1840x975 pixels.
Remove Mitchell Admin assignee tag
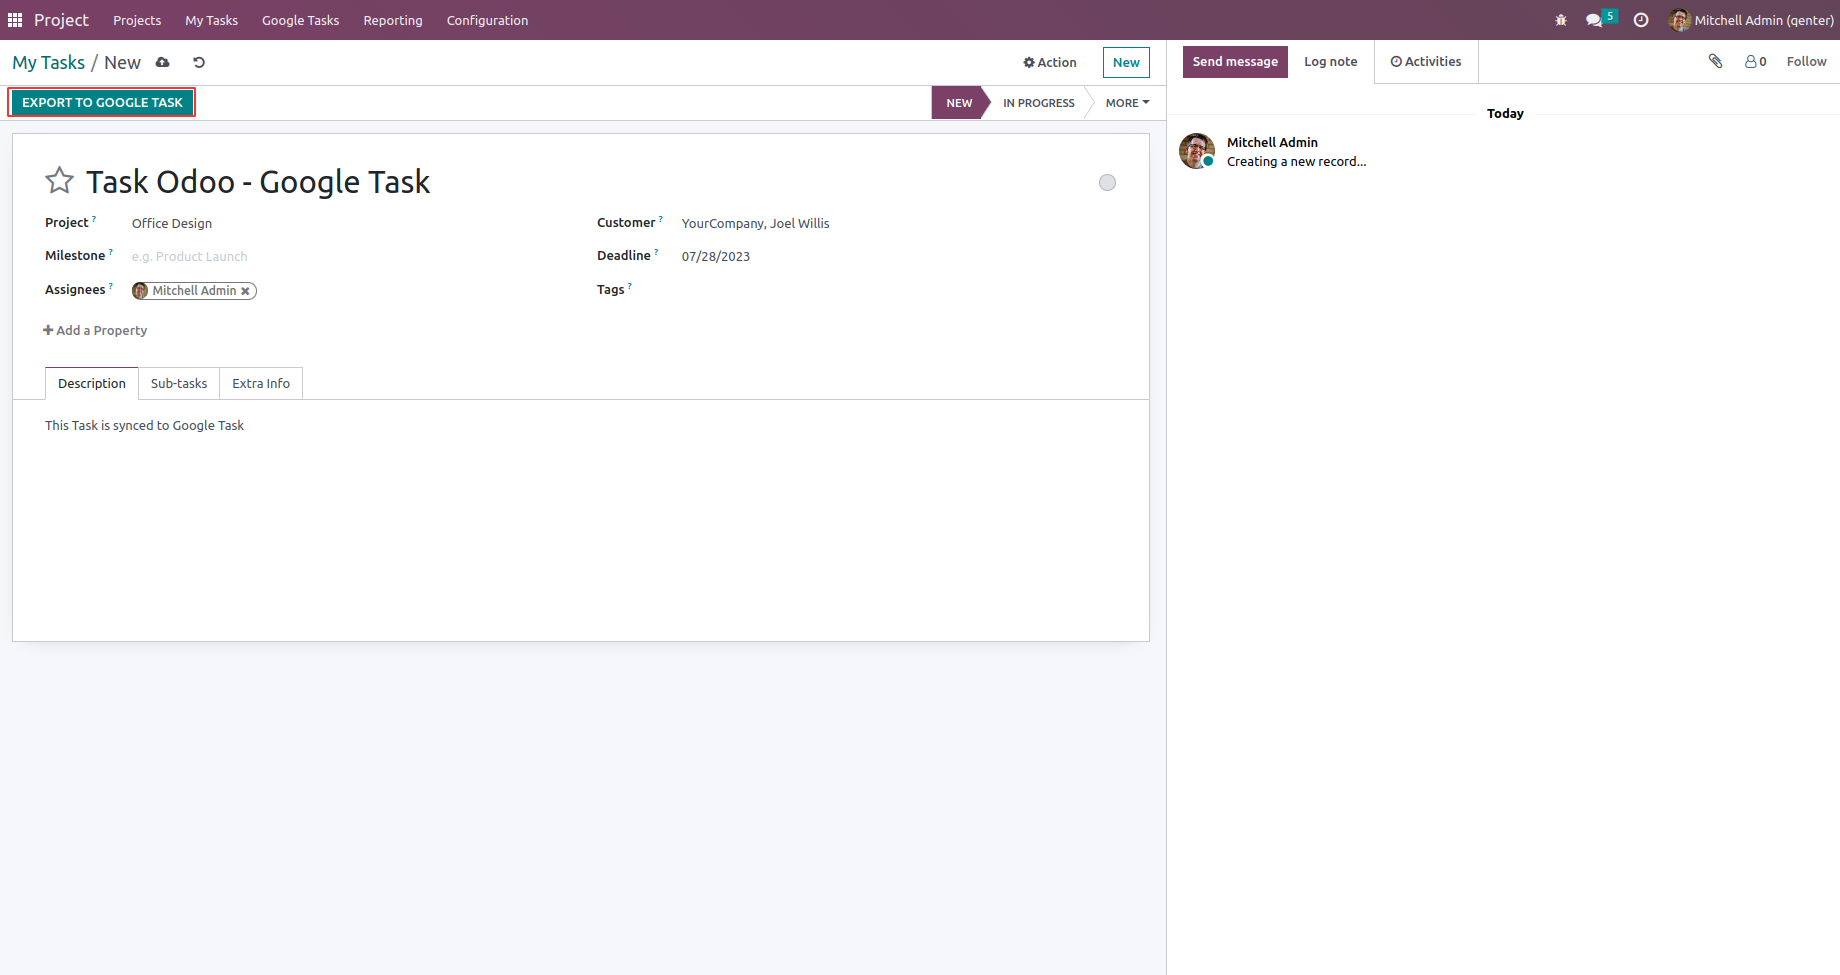(x=245, y=291)
